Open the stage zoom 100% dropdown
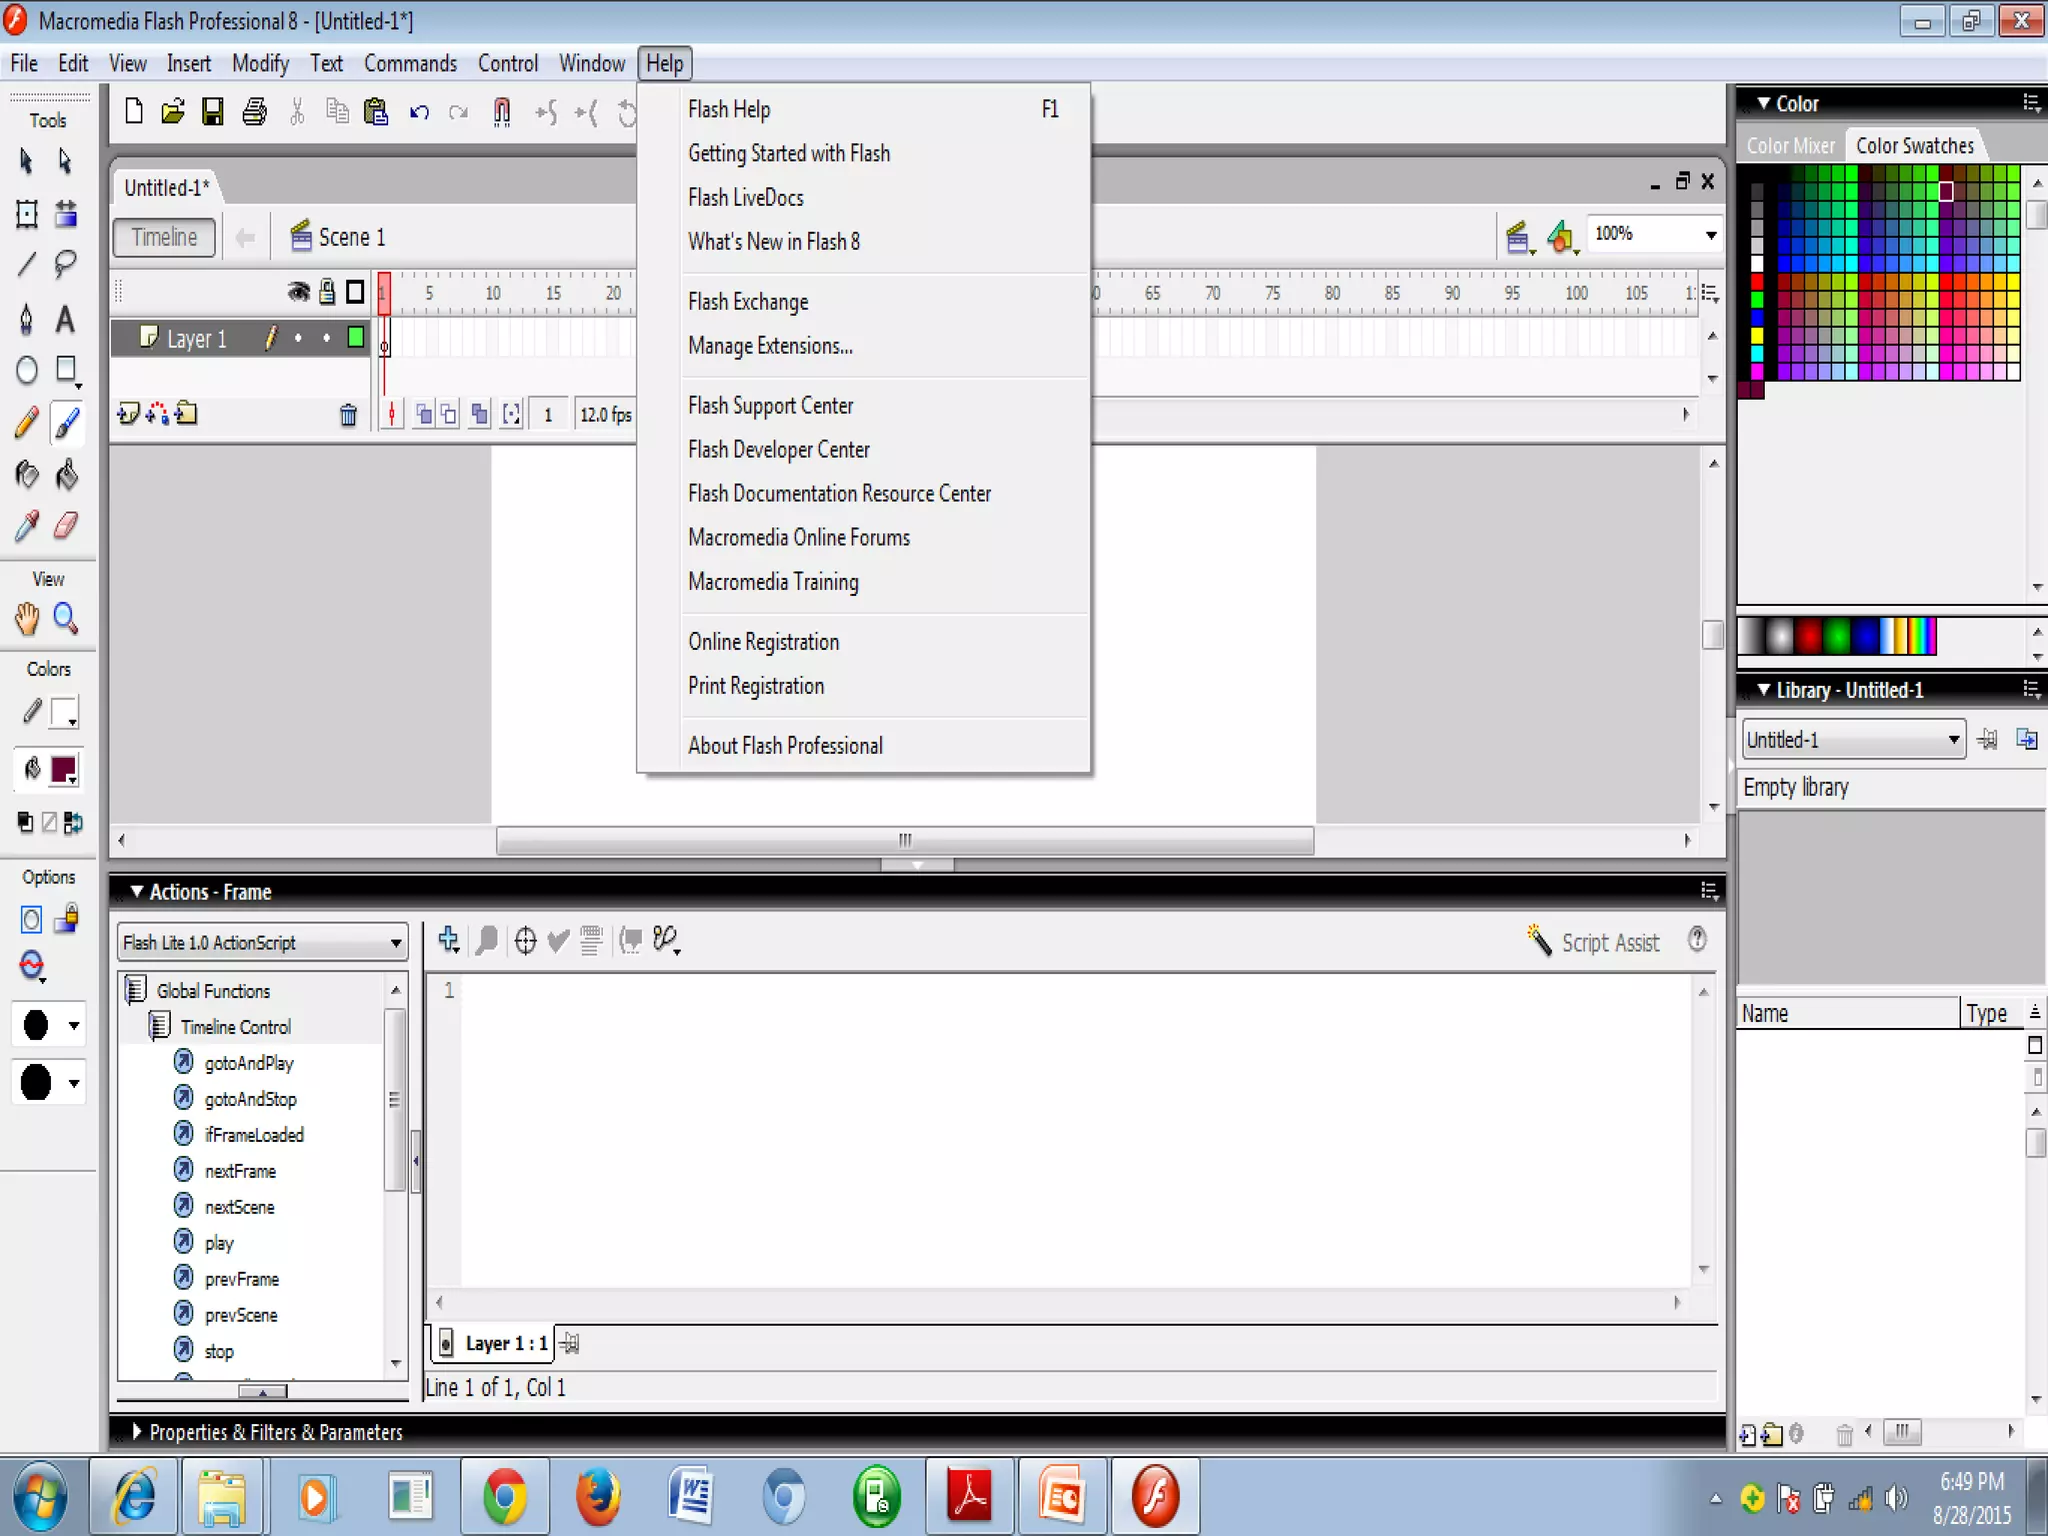The width and height of the screenshot is (2048, 1536). tap(1710, 235)
